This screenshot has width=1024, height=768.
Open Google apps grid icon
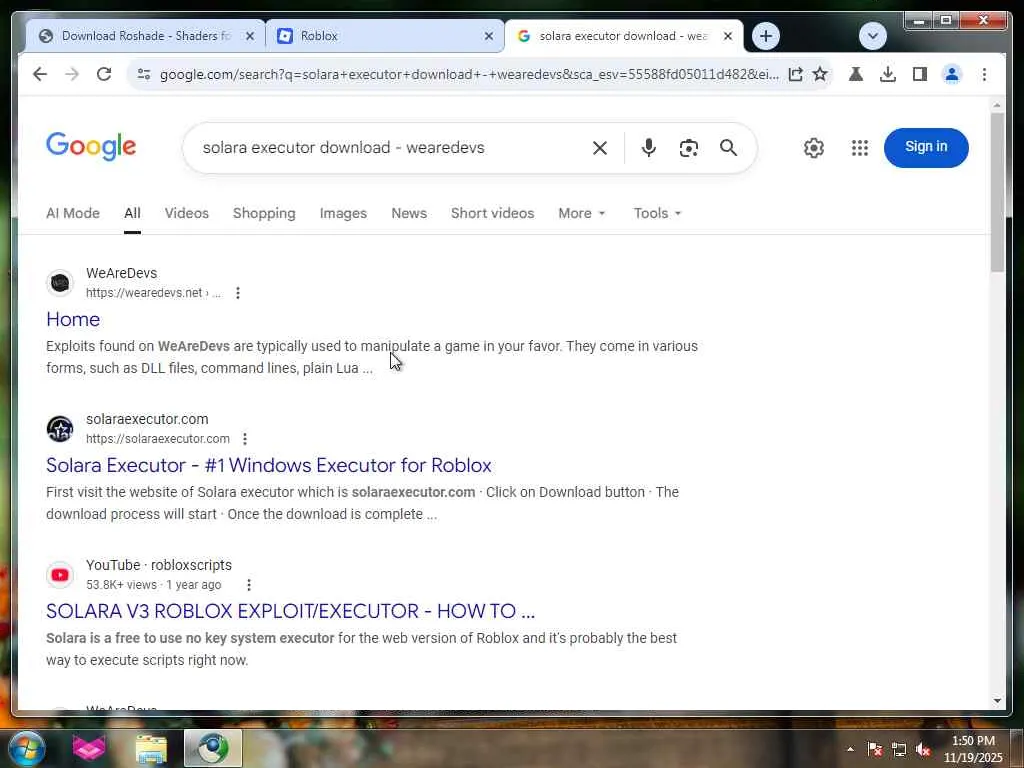tap(860, 148)
